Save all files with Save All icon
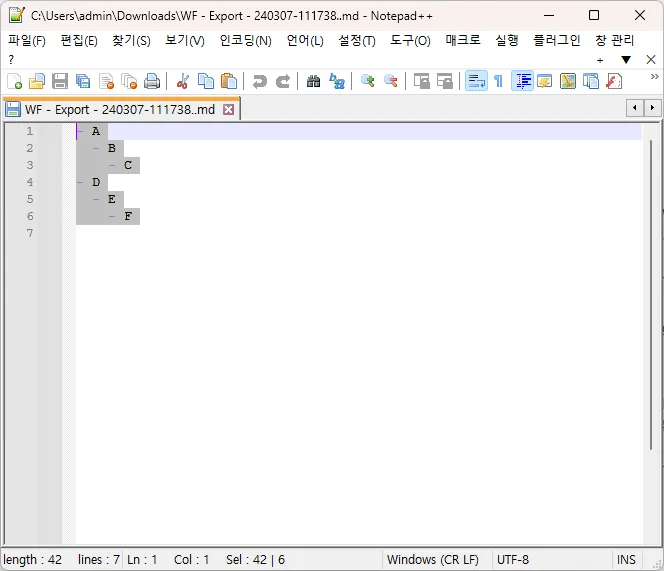Image resolution: width=664 pixels, height=571 pixels. coord(83,81)
